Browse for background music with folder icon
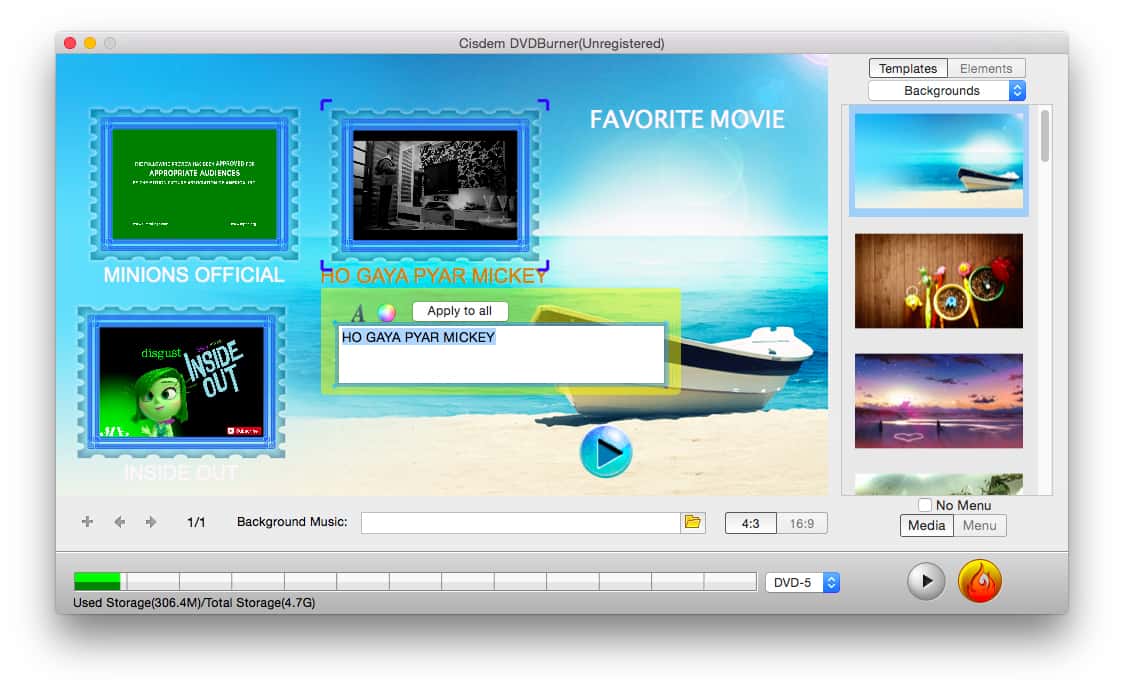 692,522
